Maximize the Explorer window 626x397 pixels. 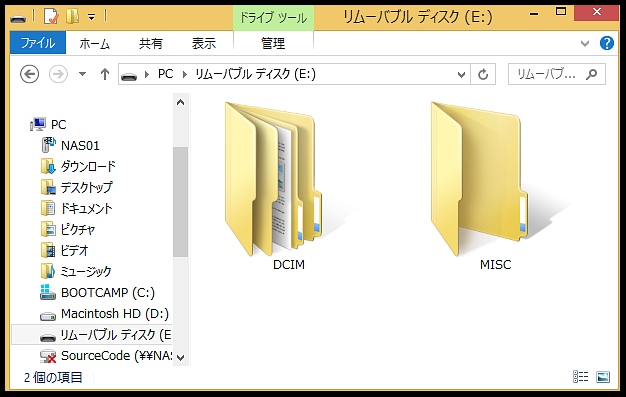pos(561,12)
